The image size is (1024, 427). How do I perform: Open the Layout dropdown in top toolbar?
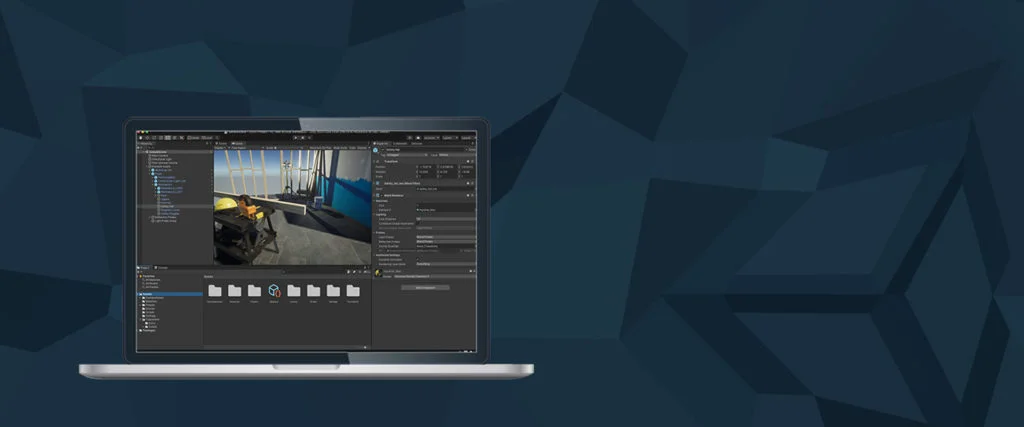[x=466, y=137]
